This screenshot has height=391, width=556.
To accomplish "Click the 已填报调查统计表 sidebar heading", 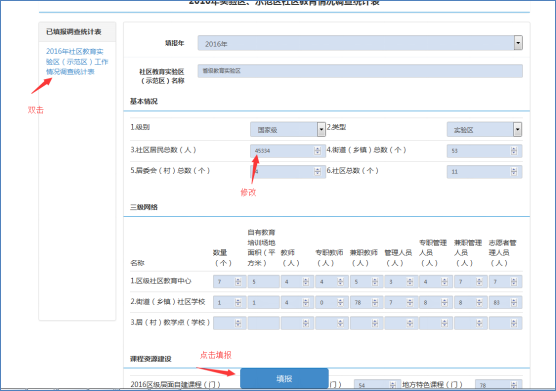I will (x=74, y=32).
